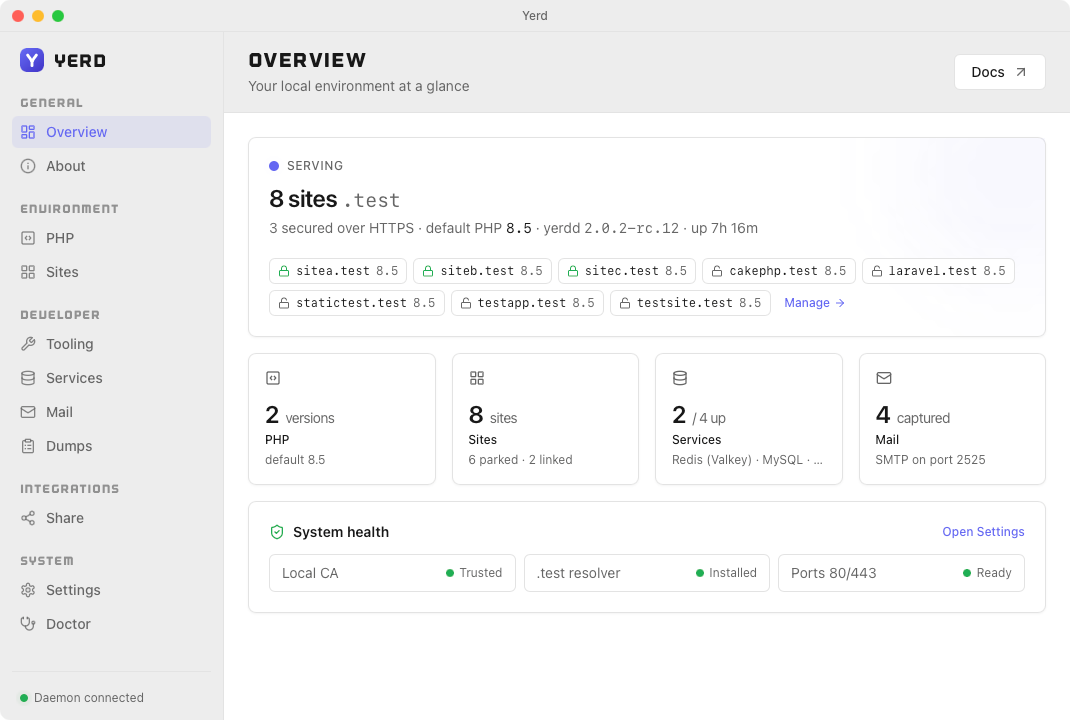Image resolution: width=1070 pixels, height=720 pixels.
Task: Click the green Daemon connected status dot
Action: pos(24,697)
